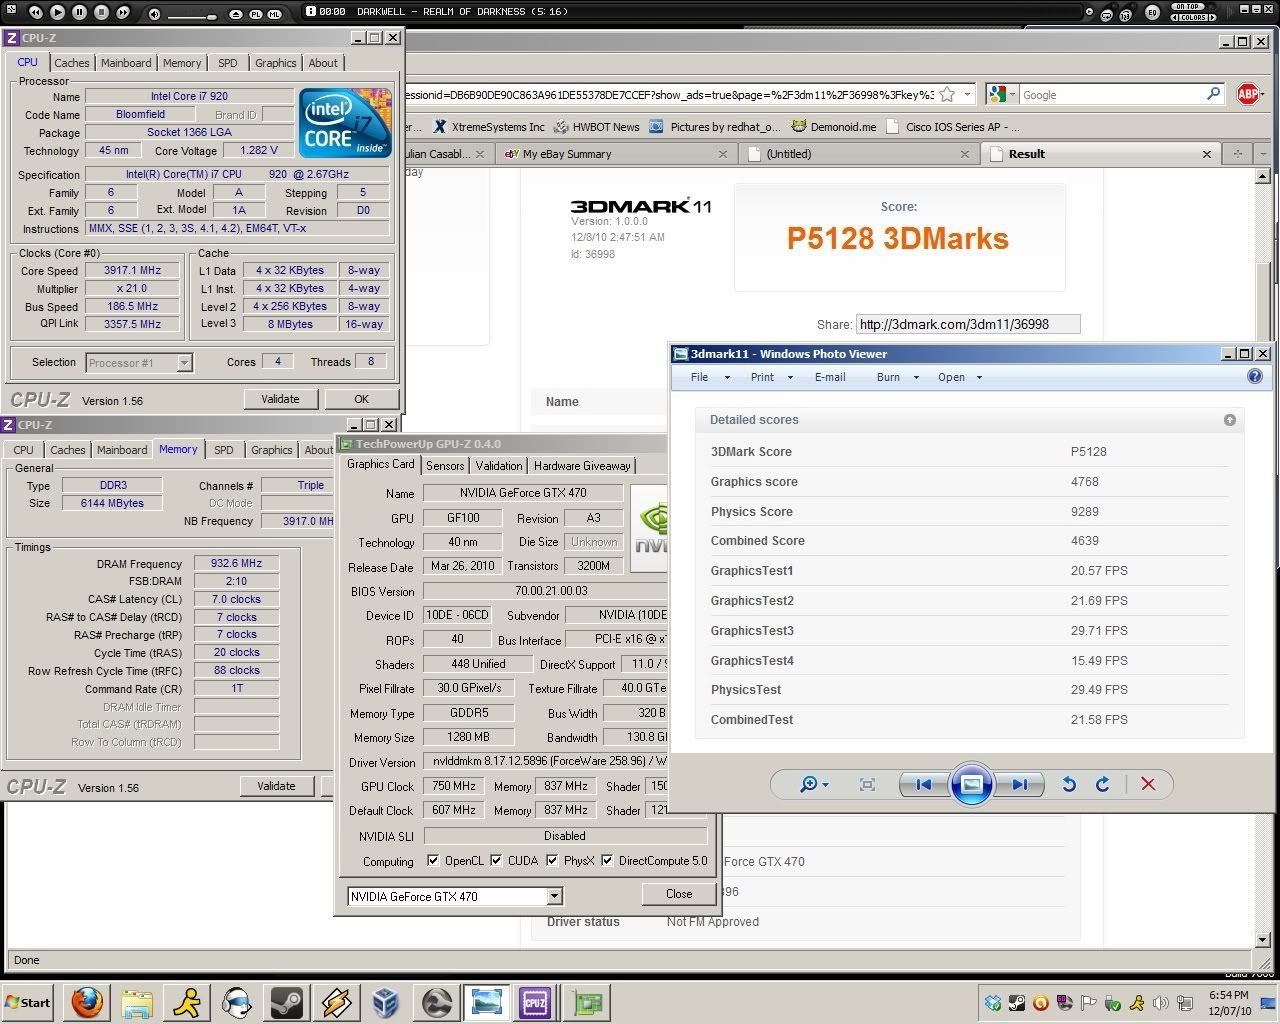Open the Validation tab in GPU-Z
1280x1024 pixels.
pyautogui.click(x=498, y=466)
